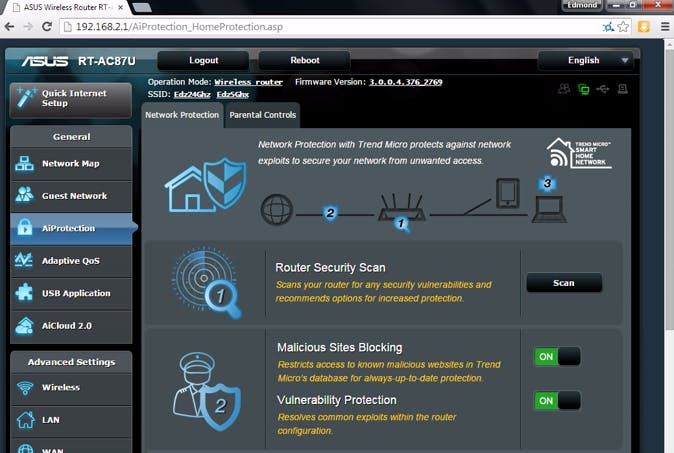Image resolution: width=674 pixels, height=453 pixels.
Task: Reload the browser page
Action: pyautogui.click(x=47, y=27)
